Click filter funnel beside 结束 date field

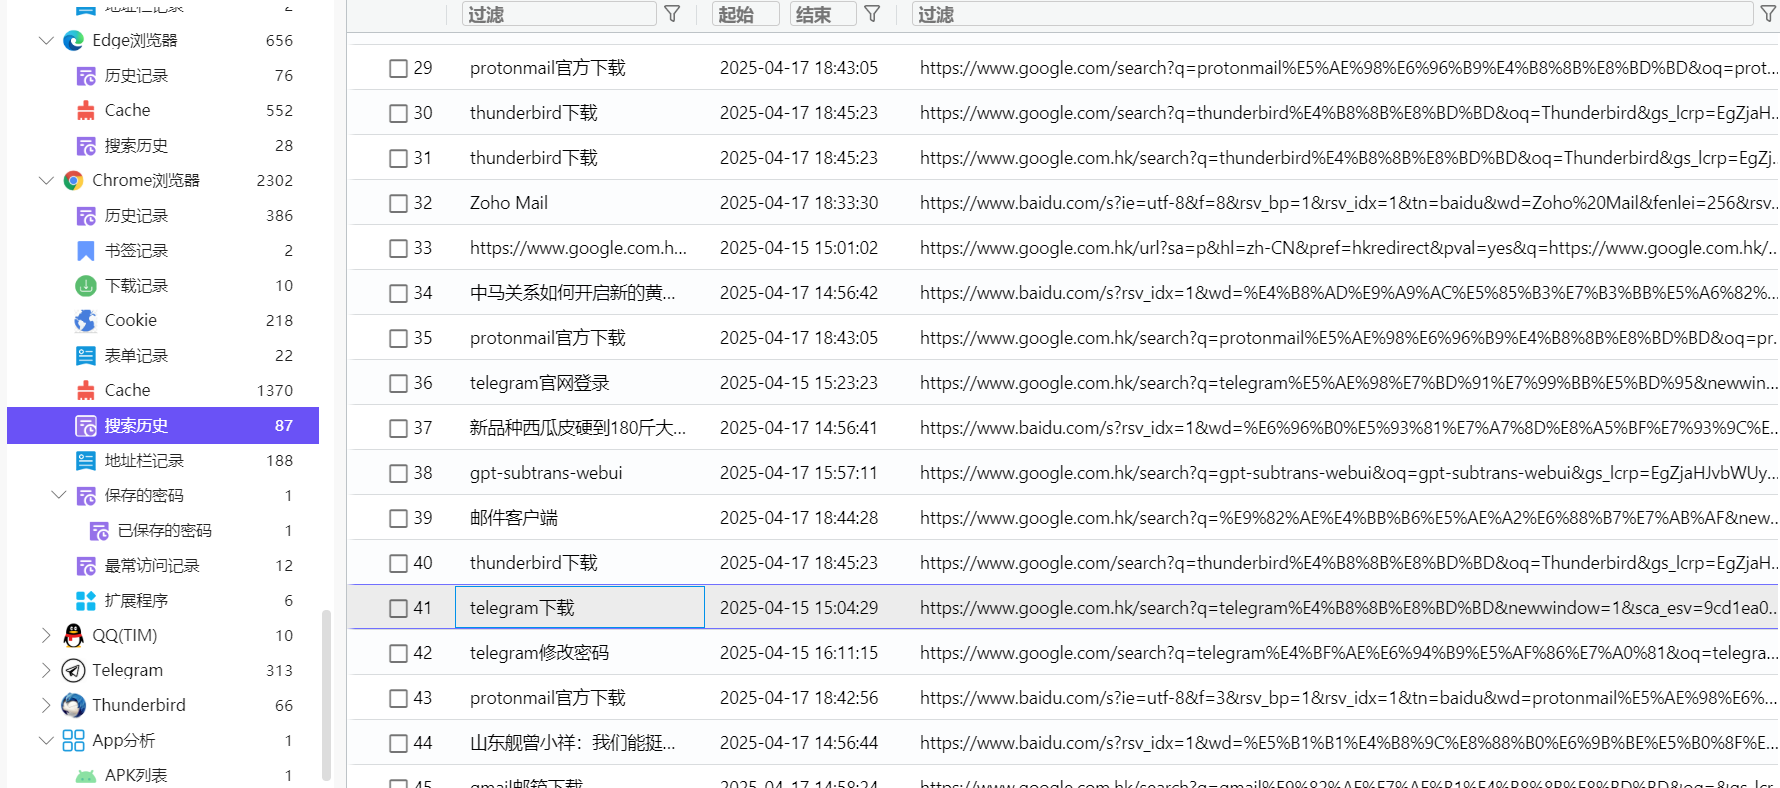tap(872, 14)
